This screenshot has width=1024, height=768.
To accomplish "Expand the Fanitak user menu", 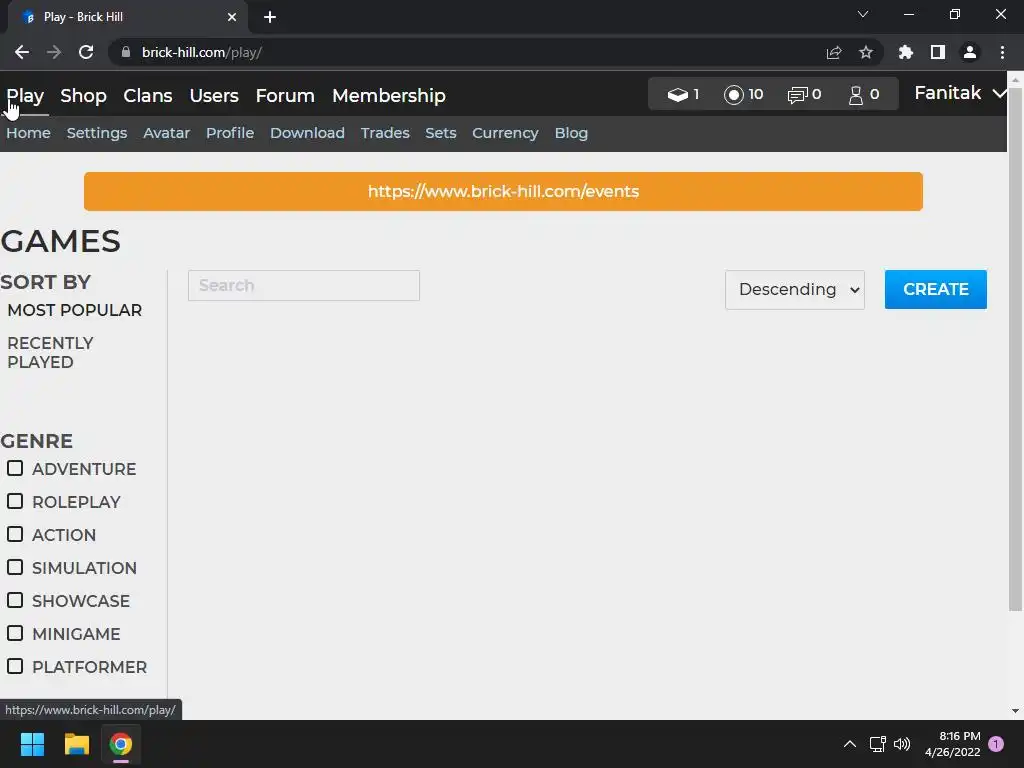I will point(959,93).
